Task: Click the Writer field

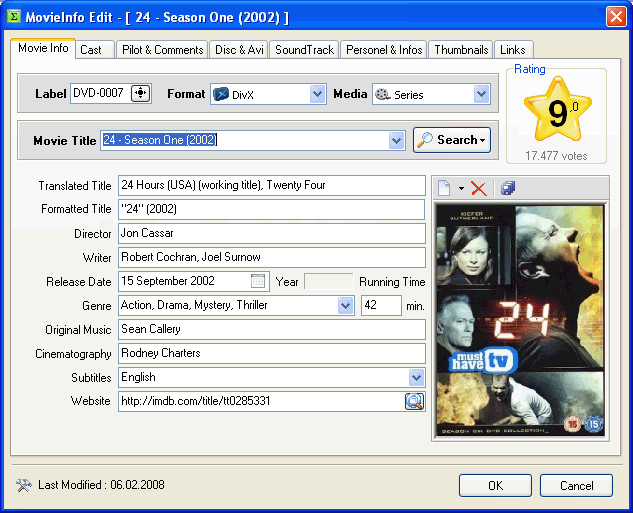Action: pyautogui.click(x=272, y=257)
